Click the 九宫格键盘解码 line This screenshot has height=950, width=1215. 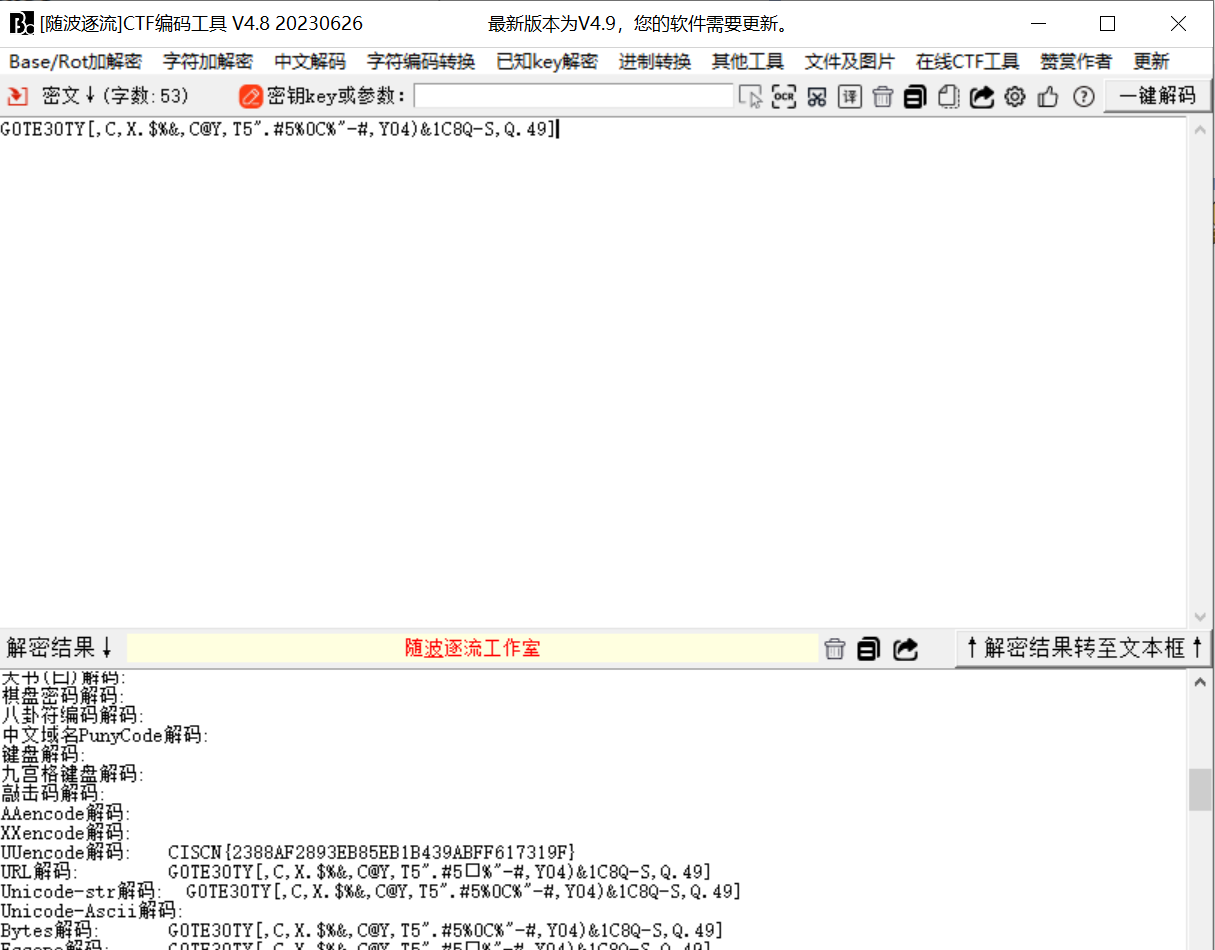(x=71, y=774)
